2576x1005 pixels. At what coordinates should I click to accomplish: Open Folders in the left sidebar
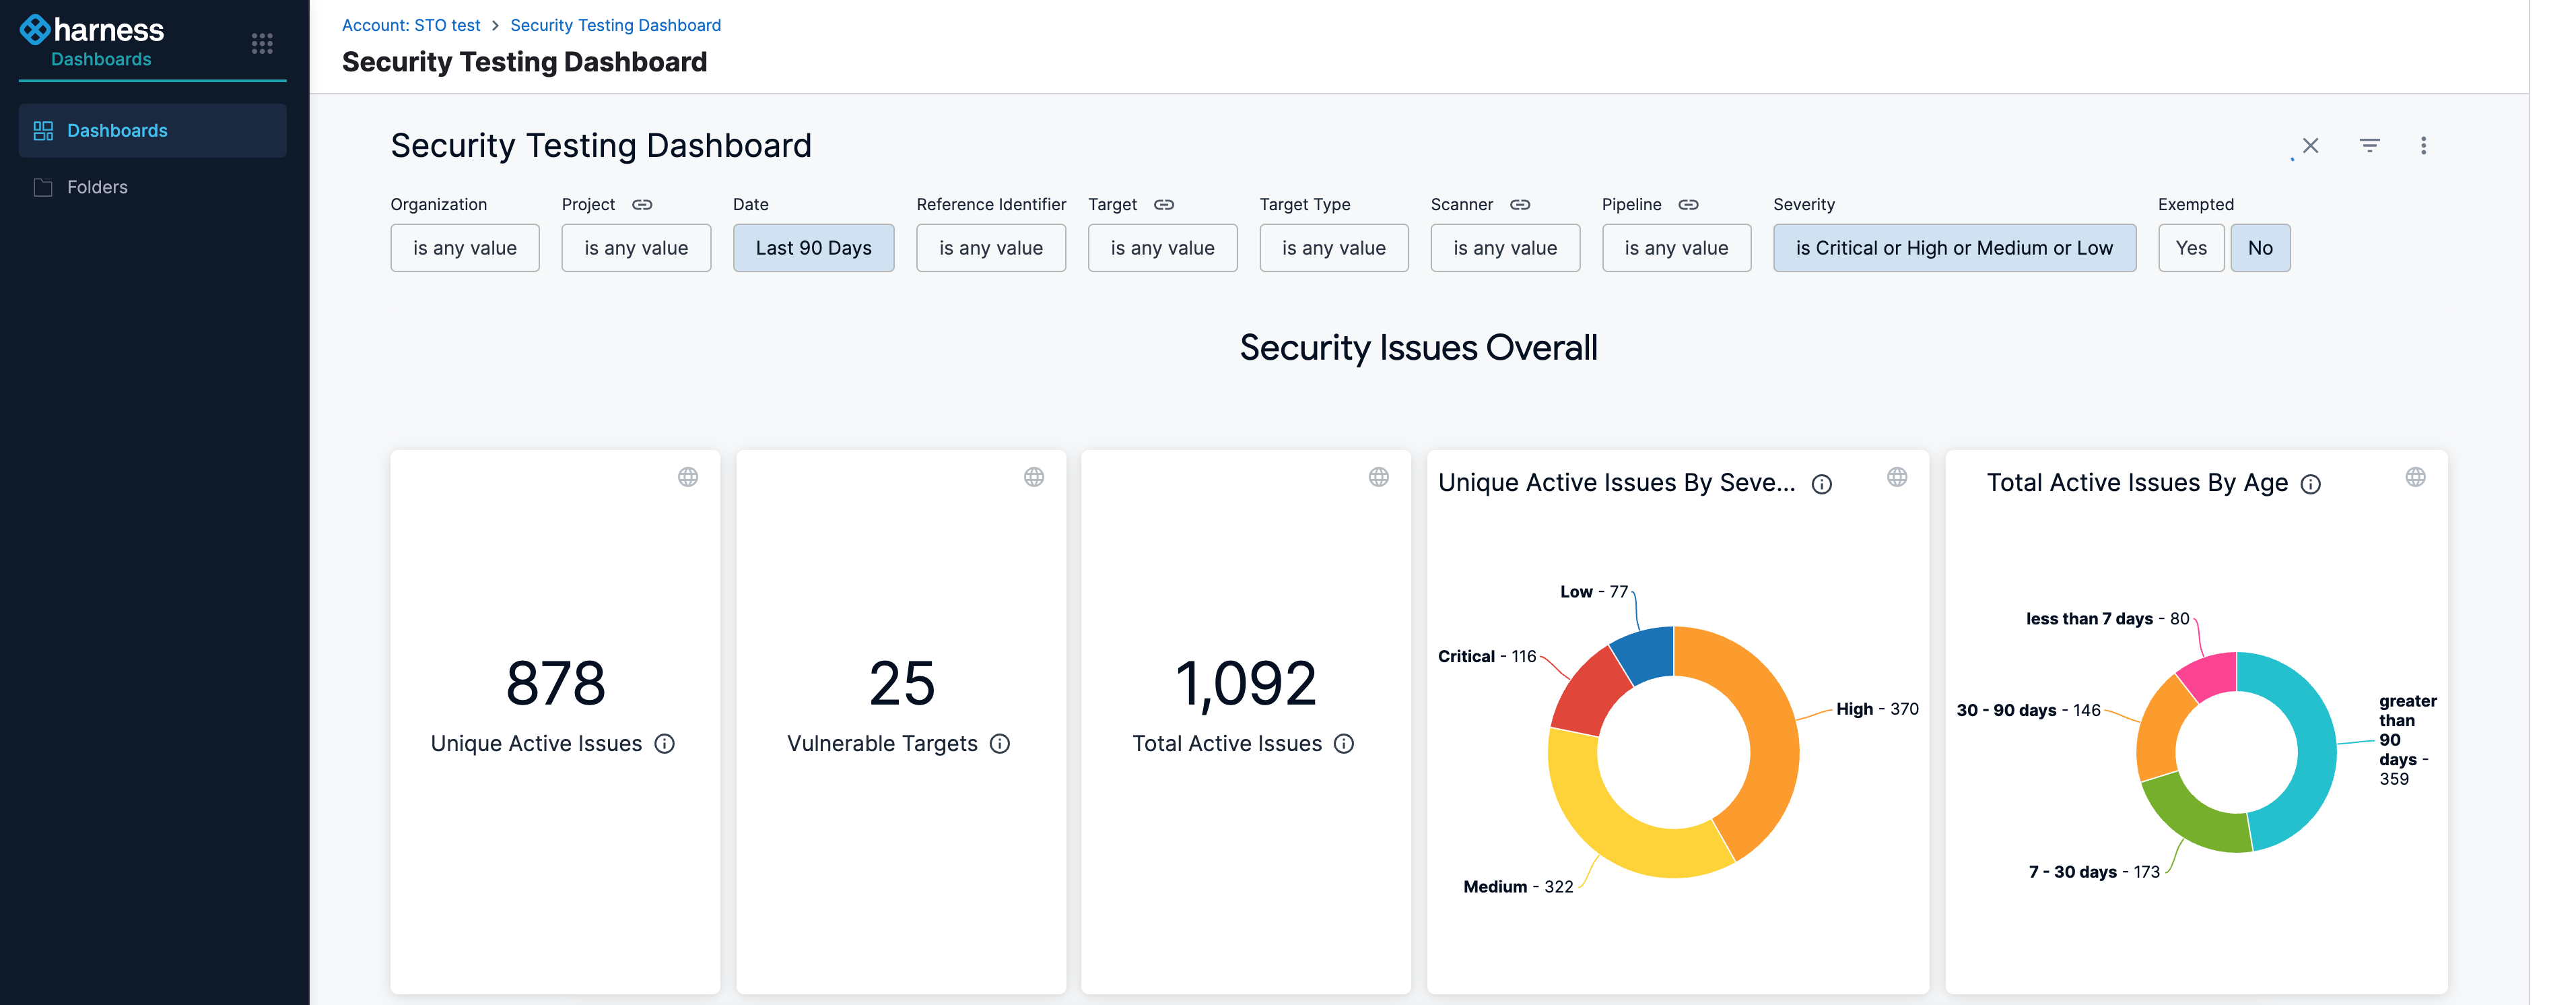(x=97, y=187)
